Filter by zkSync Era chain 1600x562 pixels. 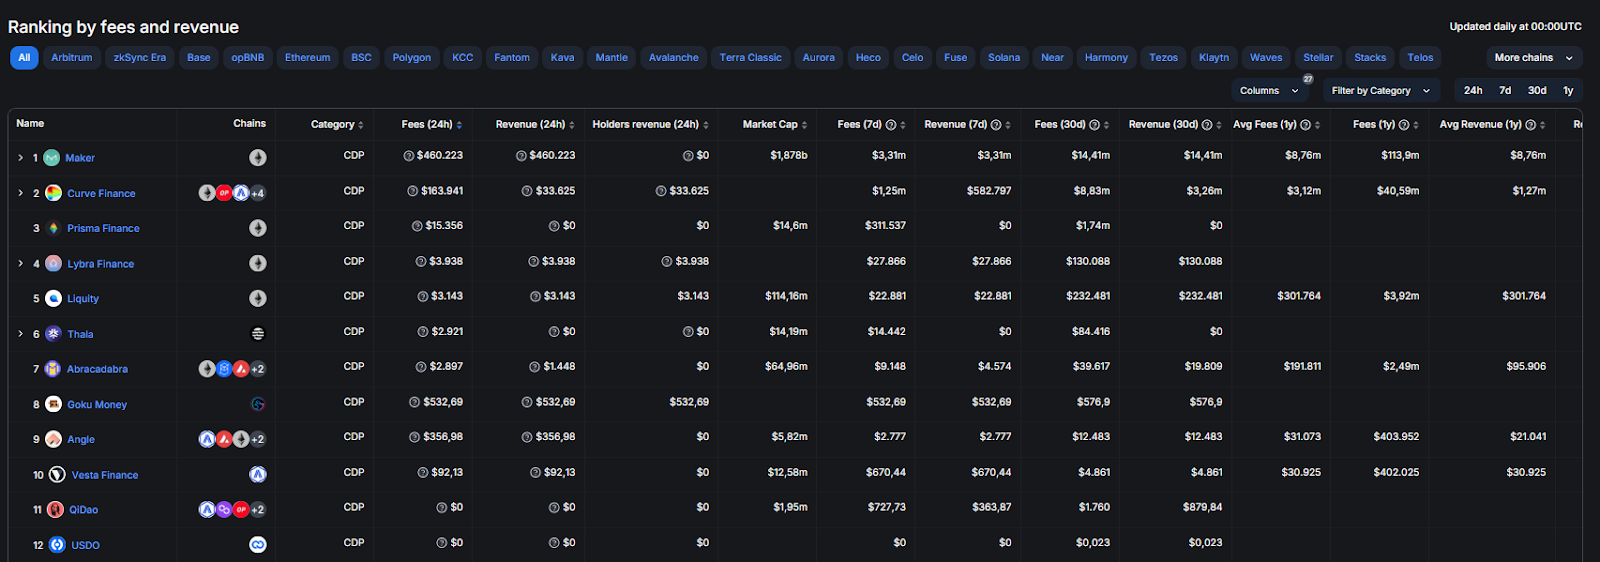140,58
